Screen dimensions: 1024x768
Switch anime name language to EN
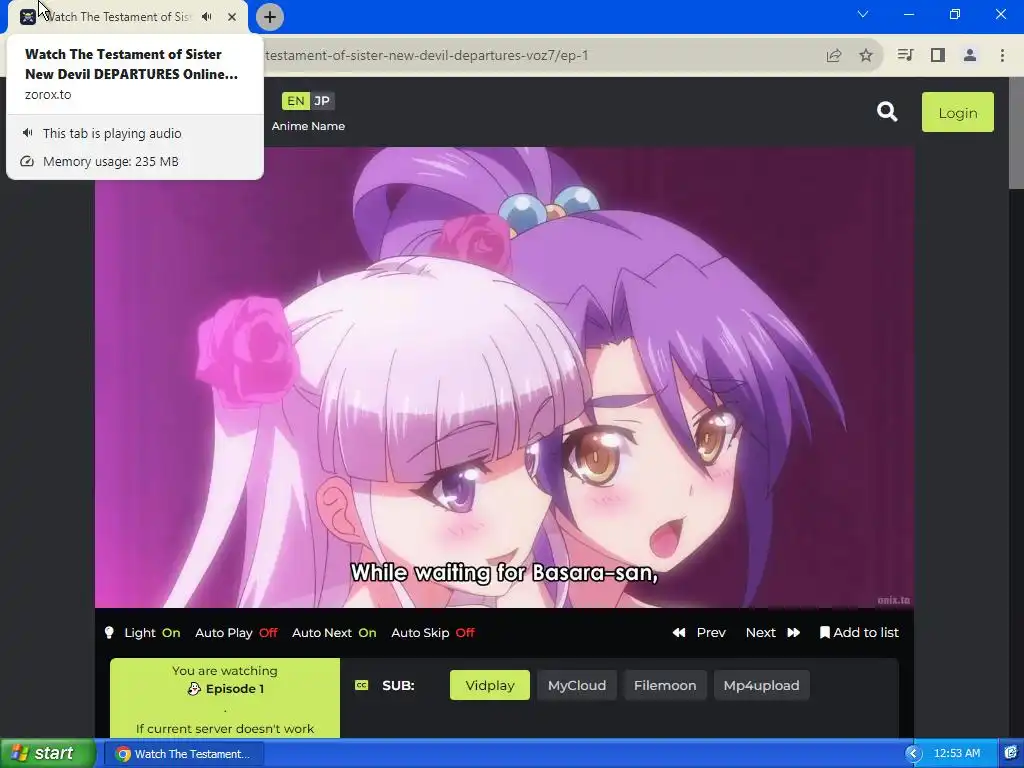tap(295, 101)
